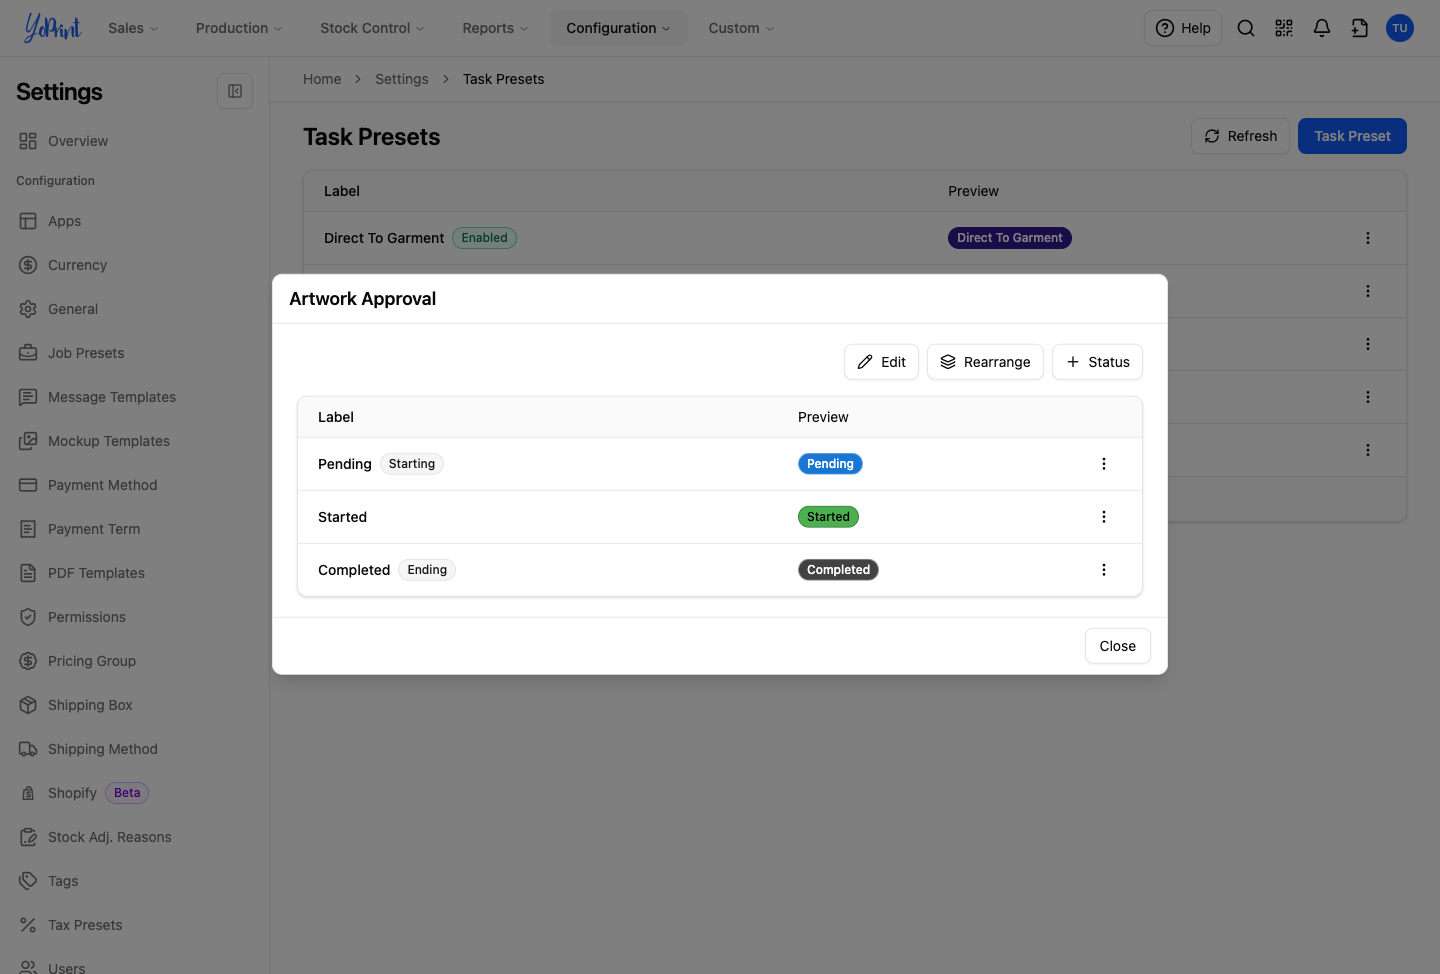Click the green Started preview badge

pyautogui.click(x=828, y=517)
